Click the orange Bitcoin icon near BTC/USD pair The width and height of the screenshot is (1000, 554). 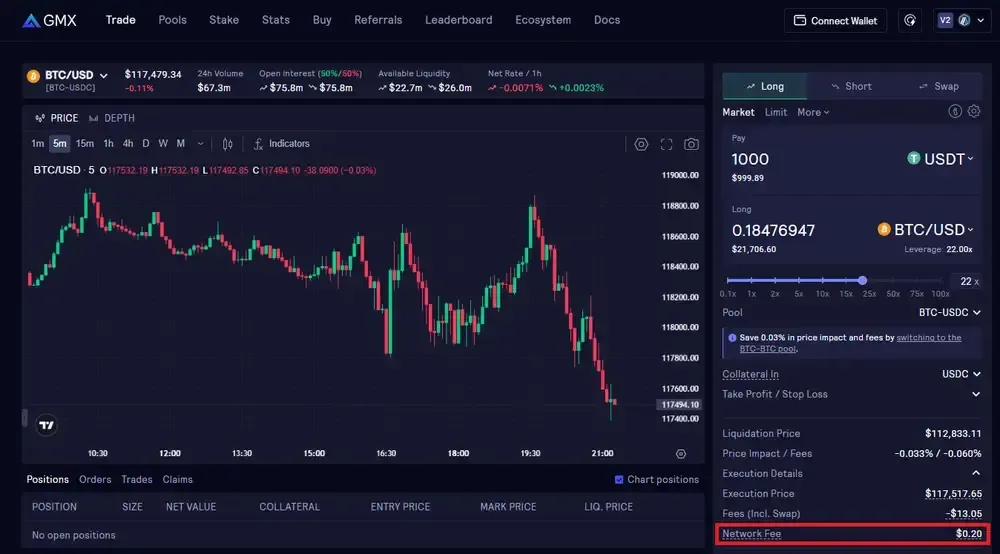[33, 77]
